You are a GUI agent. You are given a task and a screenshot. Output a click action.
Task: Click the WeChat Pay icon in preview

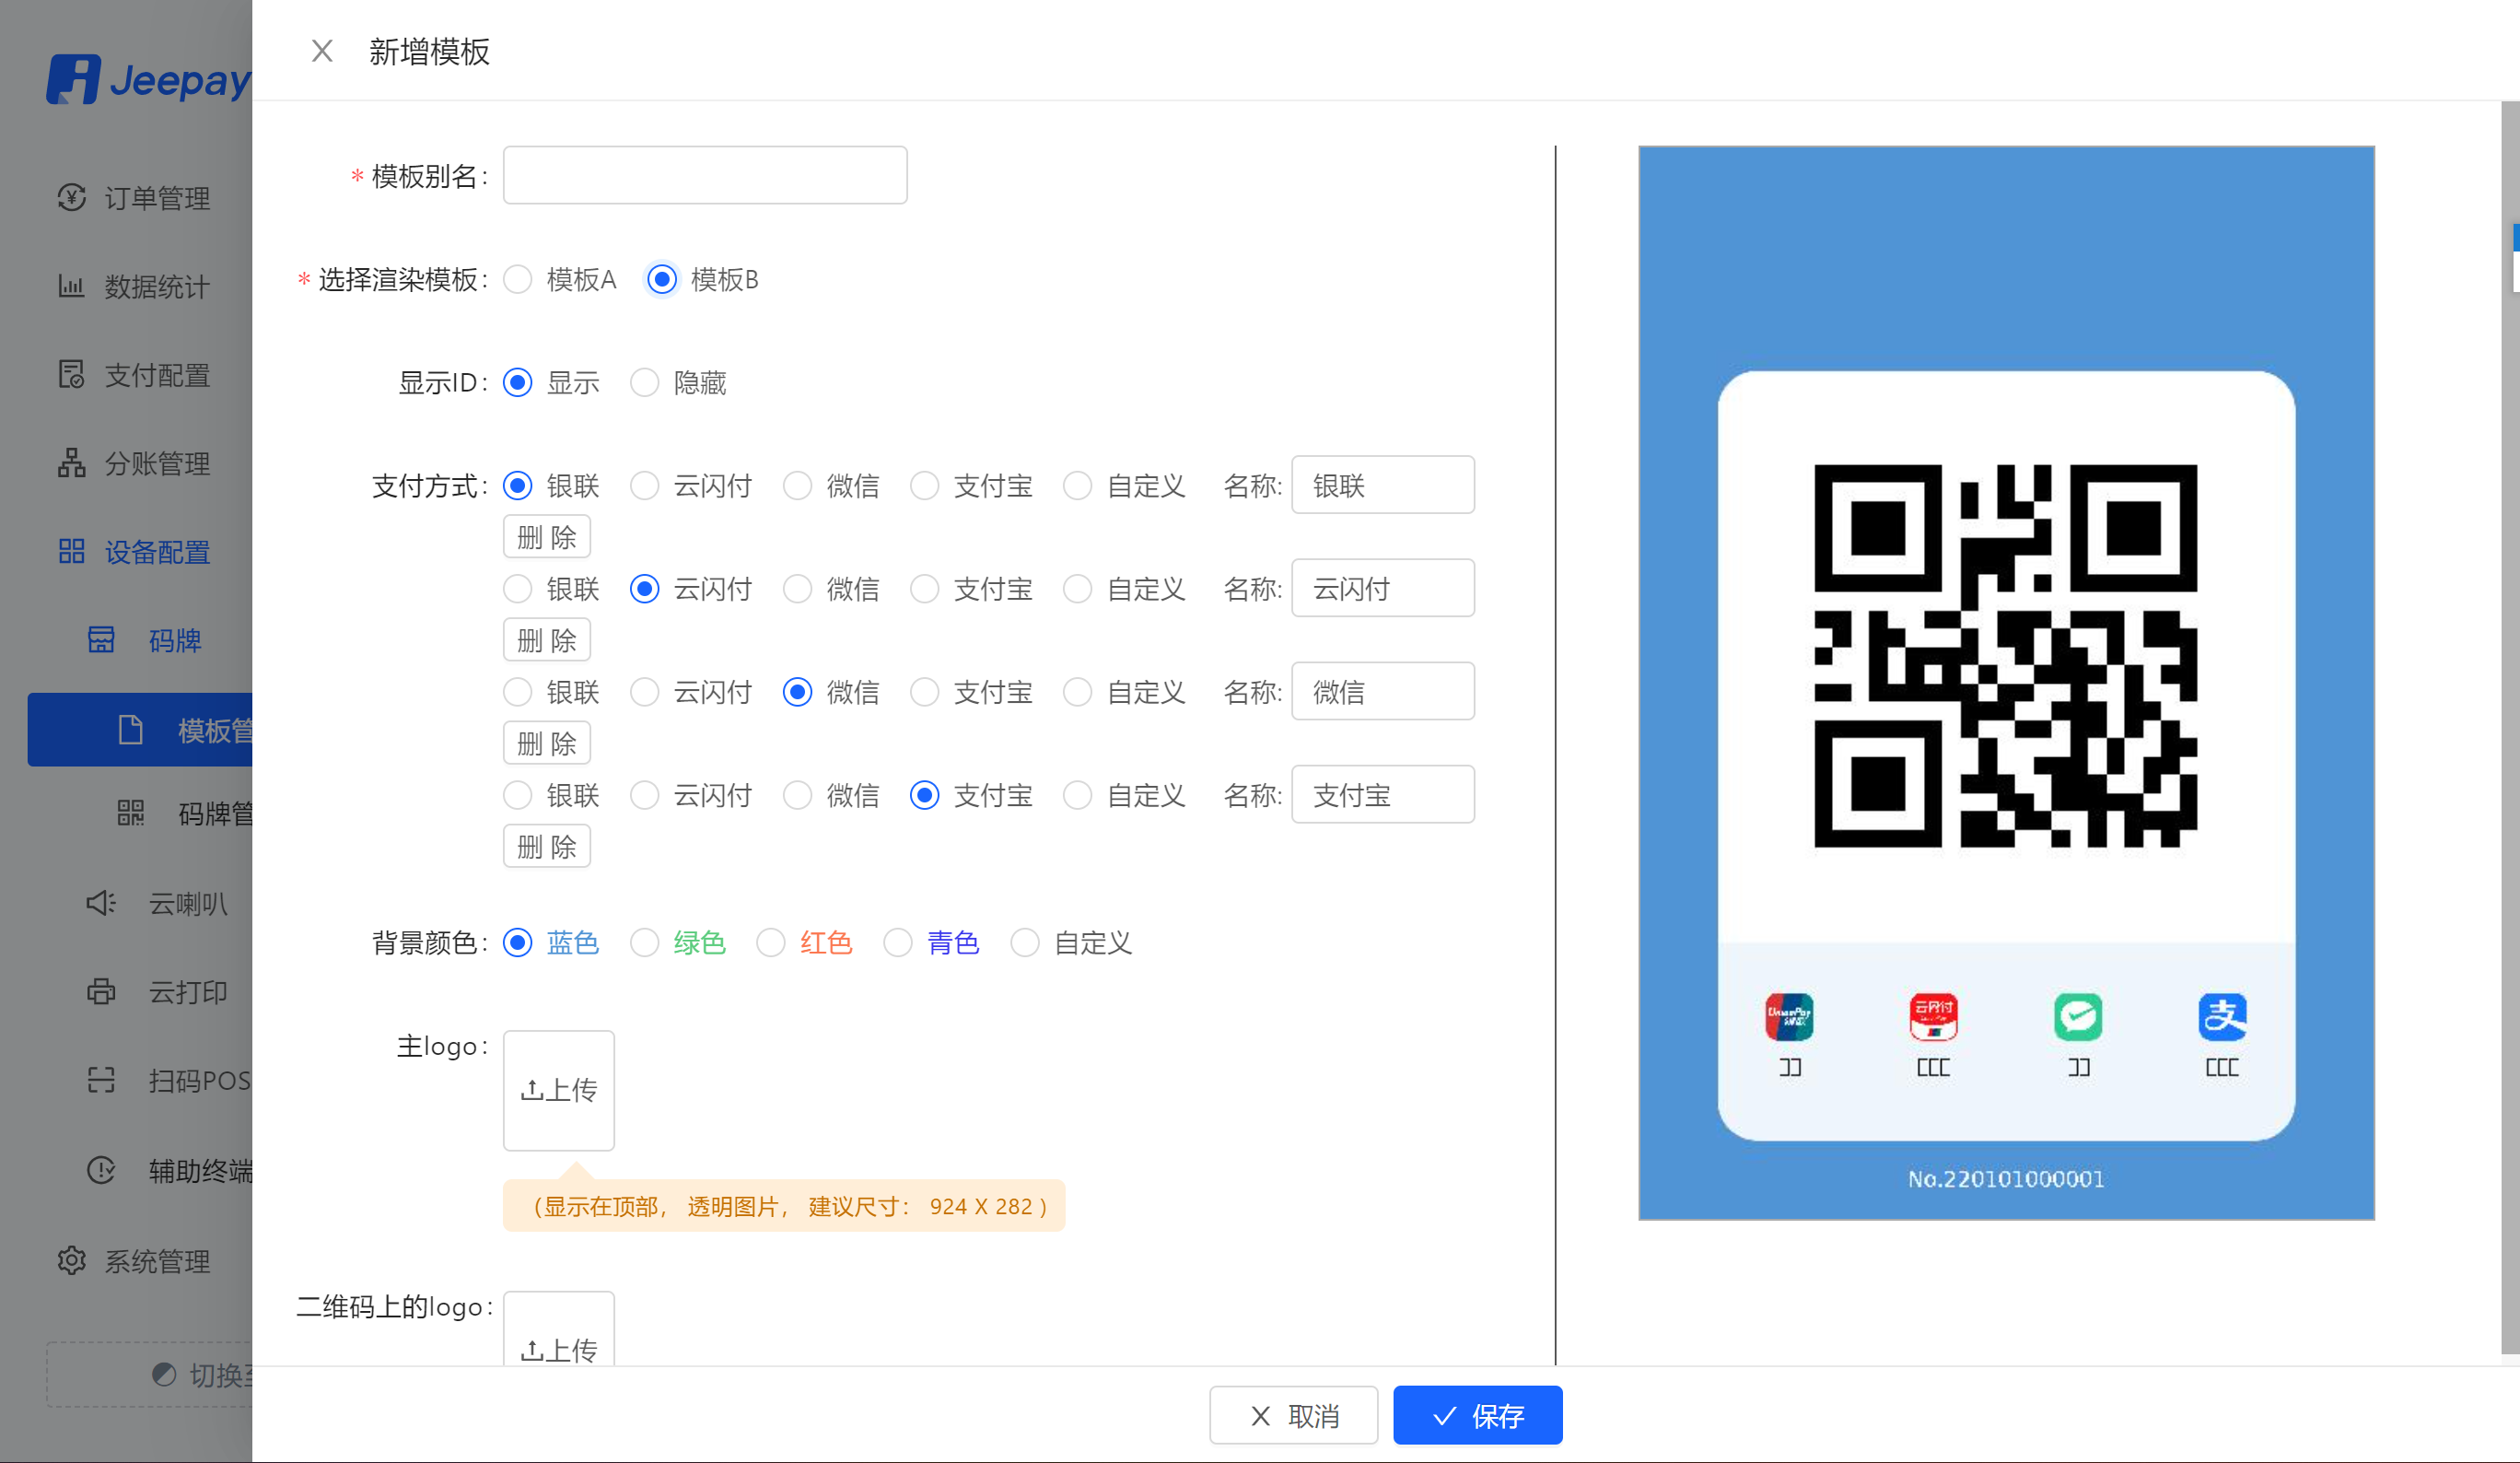coord(2077,1017)
